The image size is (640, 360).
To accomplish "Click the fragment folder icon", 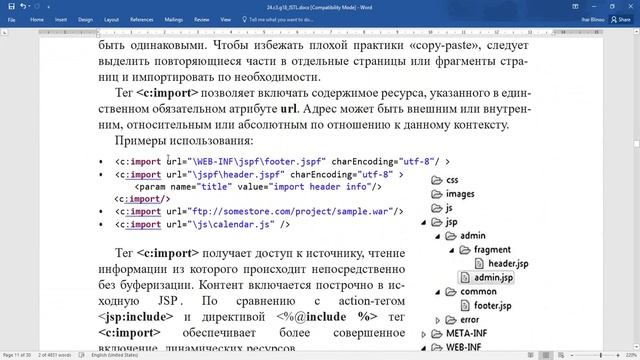I will click(x=465, y=250).
